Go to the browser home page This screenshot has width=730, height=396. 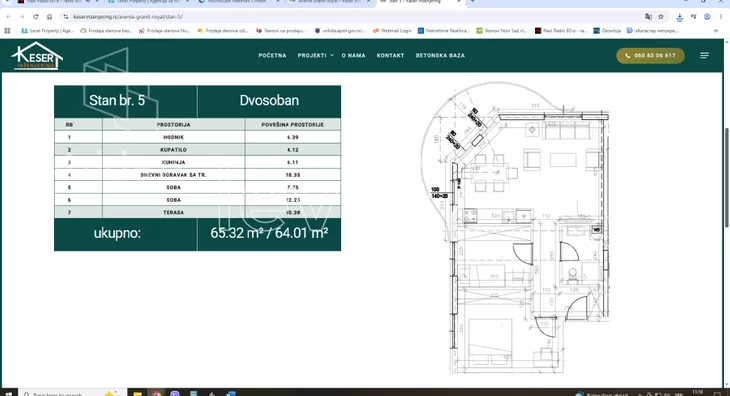(49, 17)
